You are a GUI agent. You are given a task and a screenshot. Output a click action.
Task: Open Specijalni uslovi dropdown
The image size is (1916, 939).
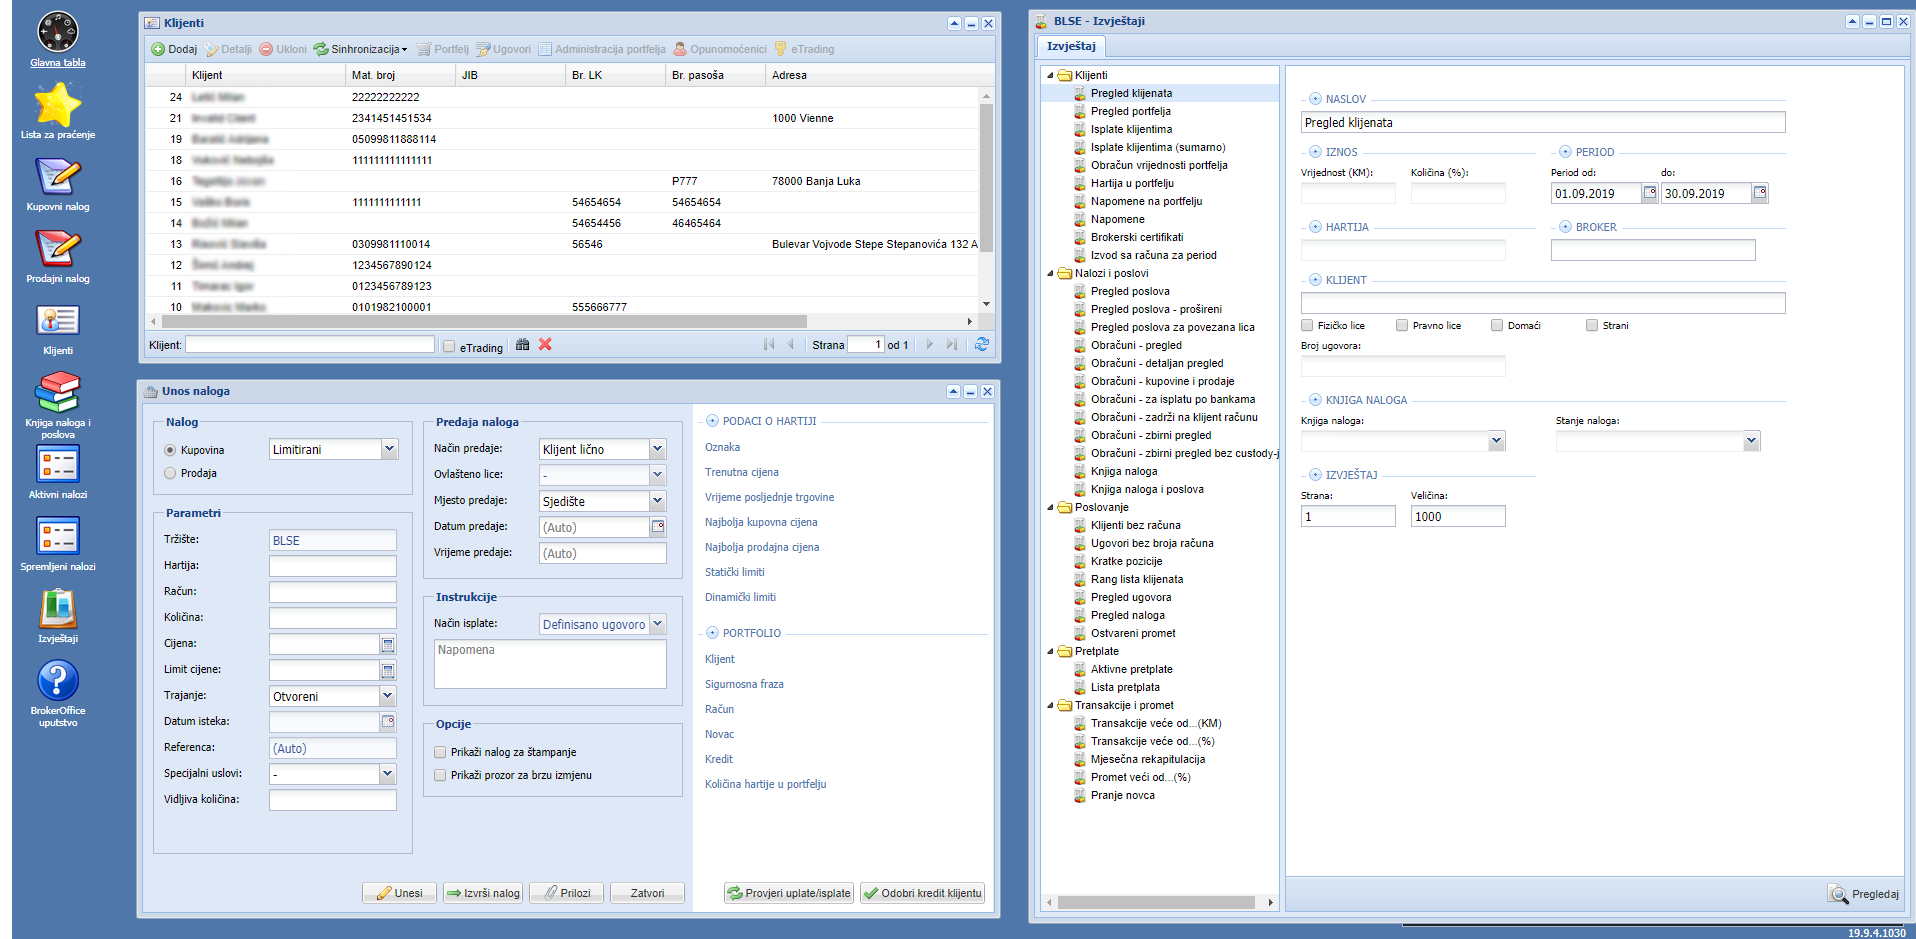[x=388, y=774]
